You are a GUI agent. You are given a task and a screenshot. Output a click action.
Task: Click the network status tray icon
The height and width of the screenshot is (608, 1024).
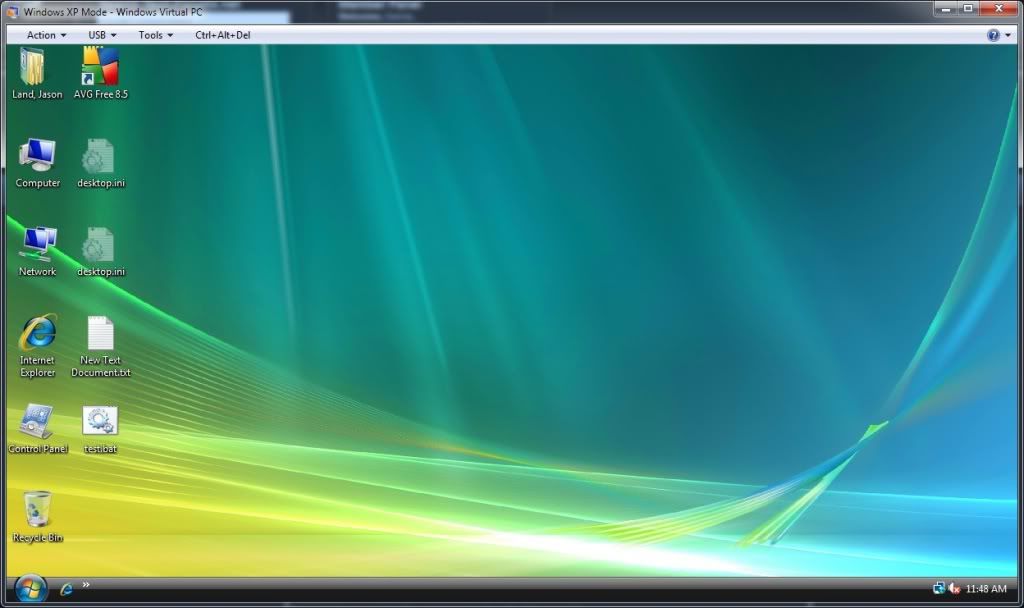(x=938, y=588)
